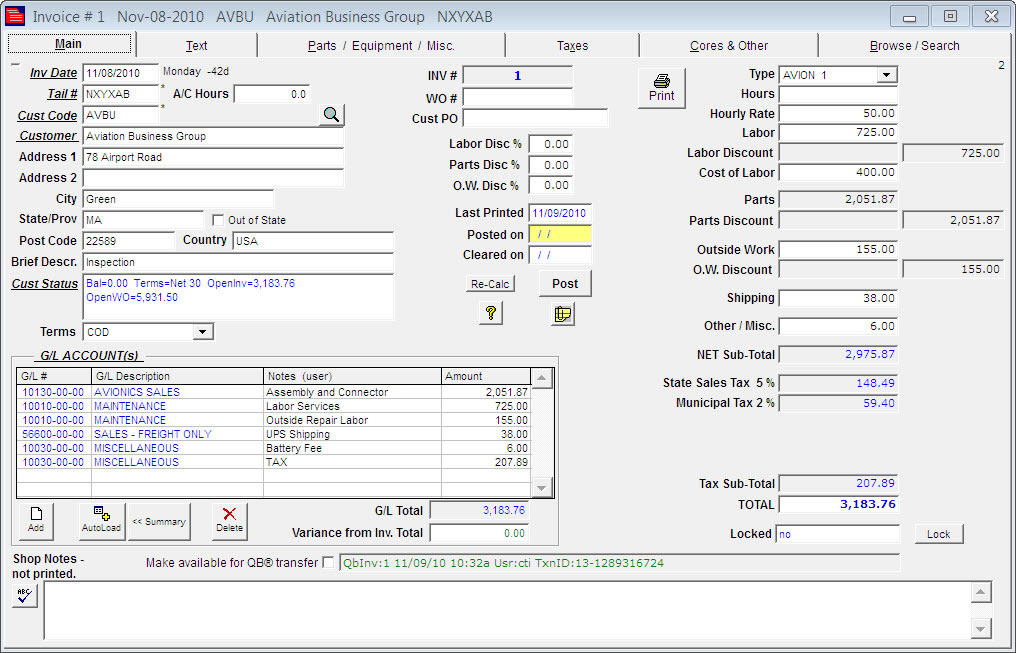
Task: Click the Post button
Action: [565, 283]
